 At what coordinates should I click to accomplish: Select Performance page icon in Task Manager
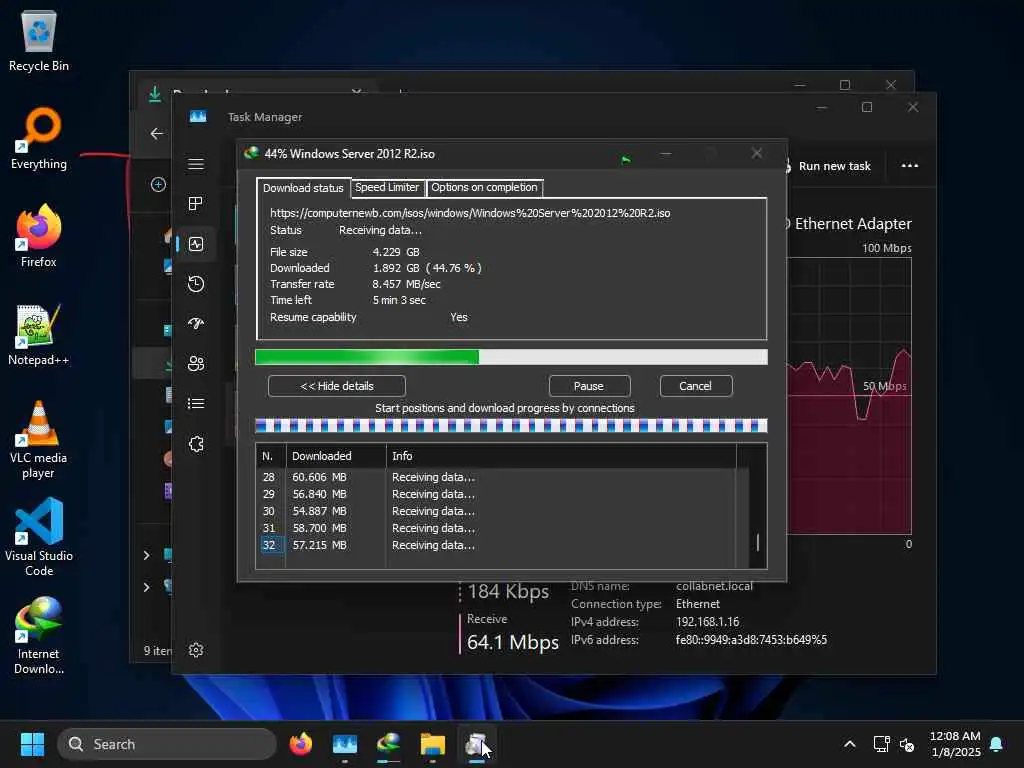tap(196, 244)
